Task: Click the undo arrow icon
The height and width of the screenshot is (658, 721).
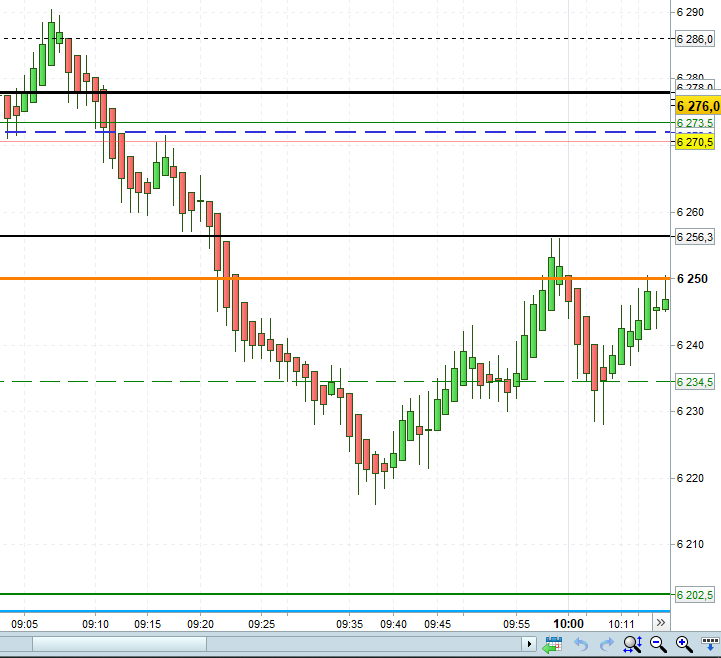Action: point(581,645)
